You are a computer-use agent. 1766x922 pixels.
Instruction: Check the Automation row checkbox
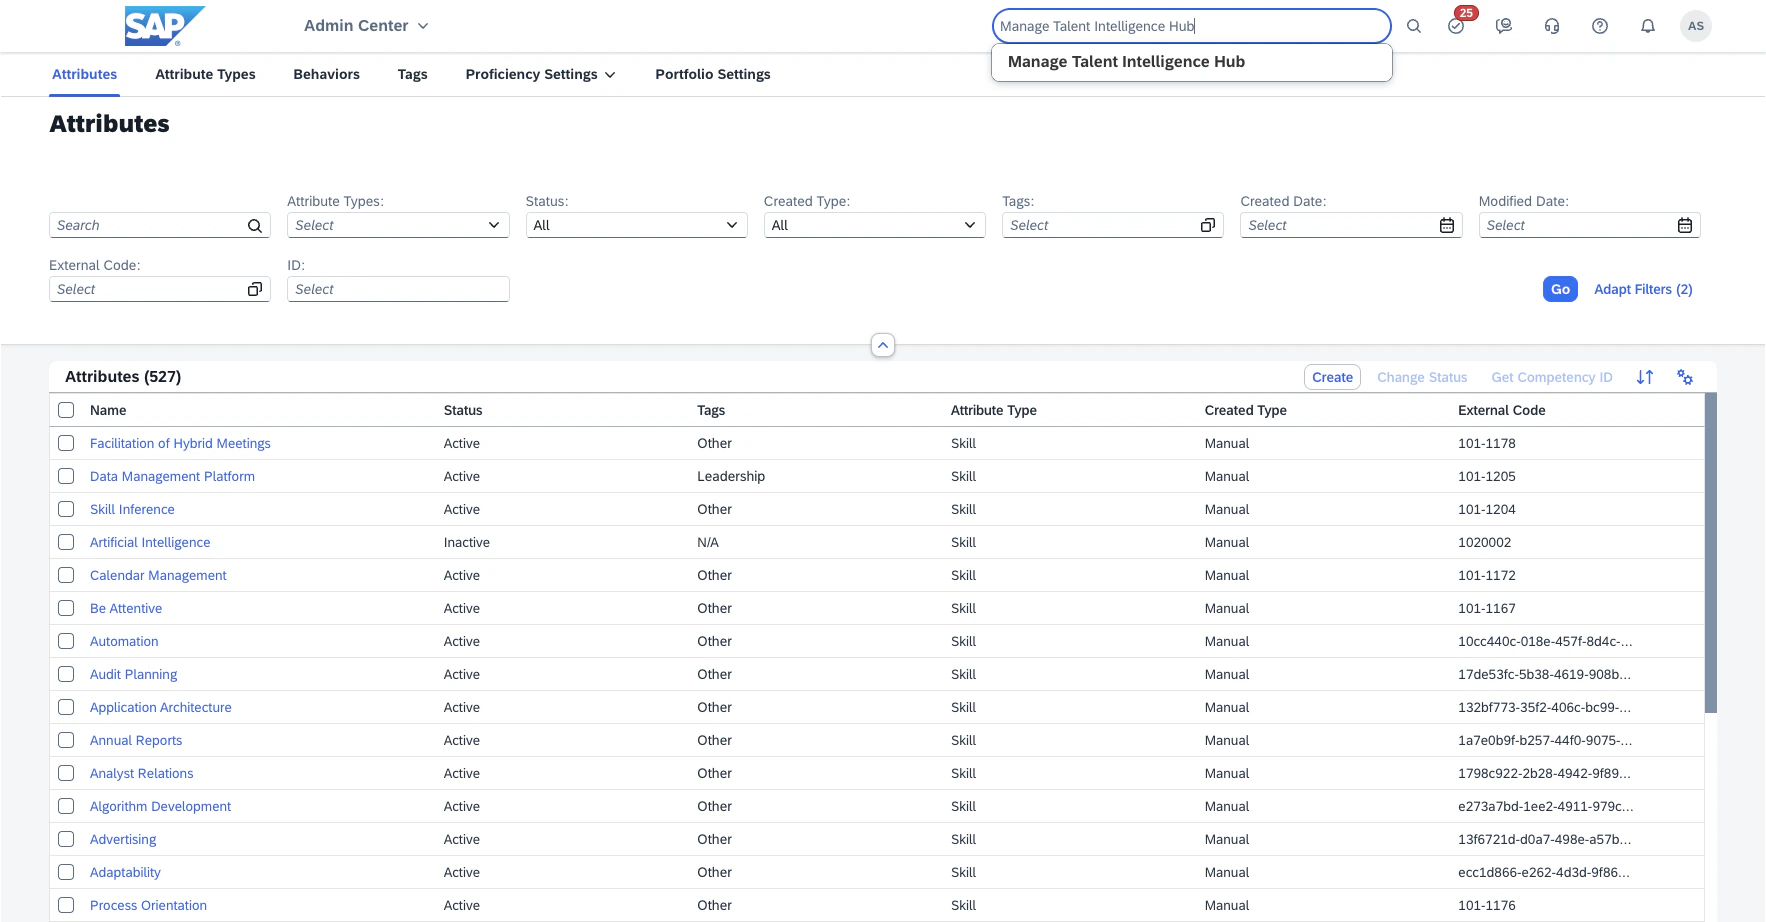point(66,641)
